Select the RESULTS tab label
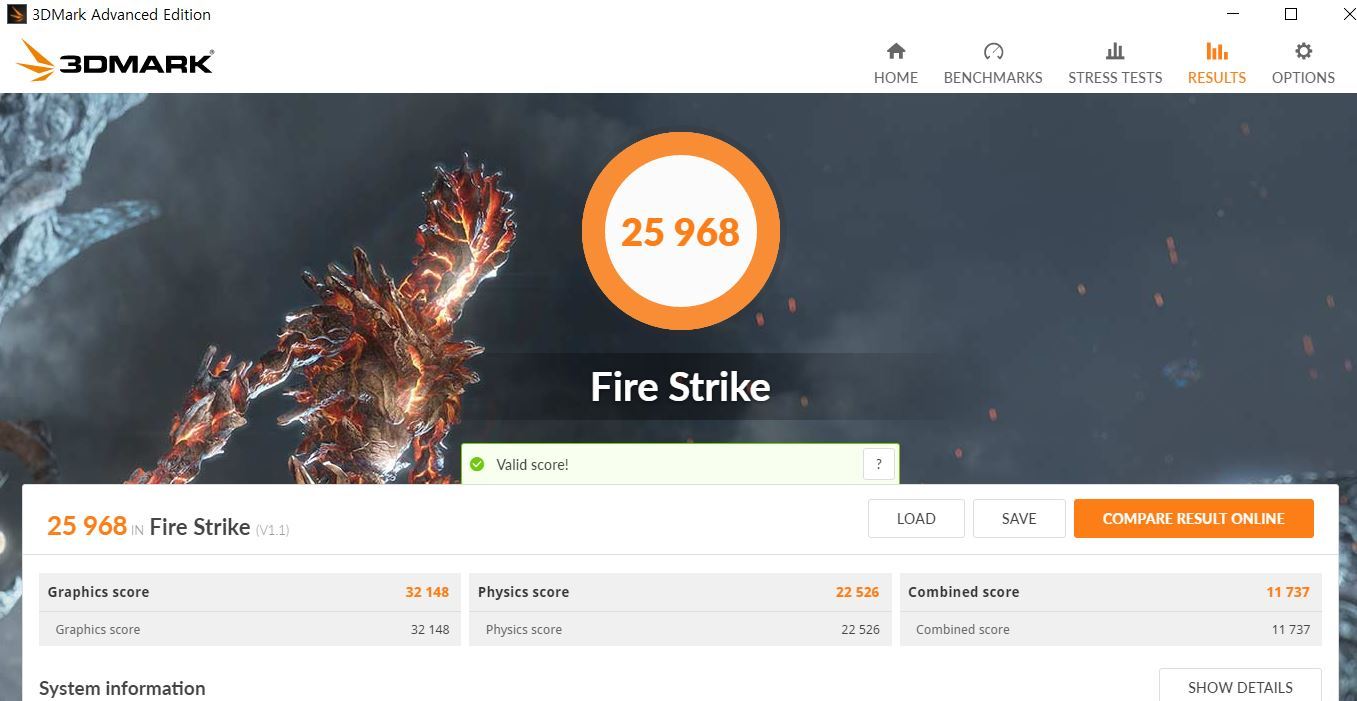 coord(1217,77)
